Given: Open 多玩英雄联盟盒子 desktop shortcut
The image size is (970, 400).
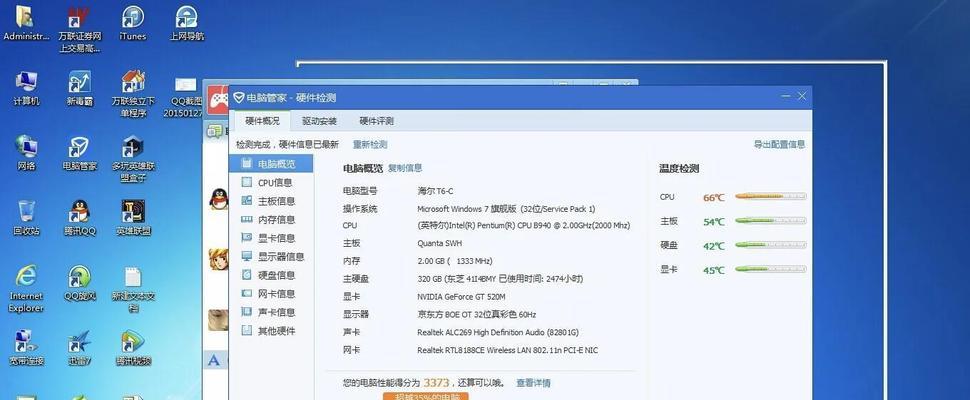Looking at the screenshot, I should [132, 159].
